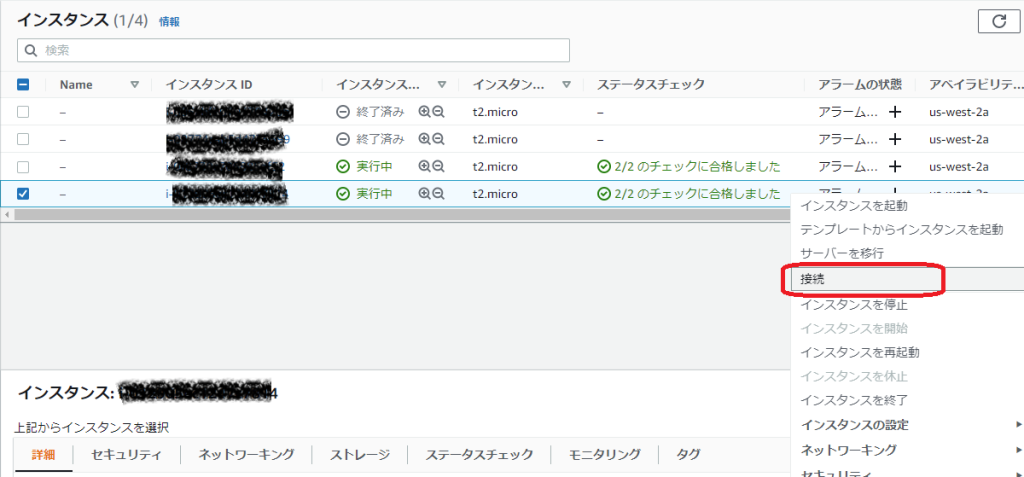The height and width of the screenshot is (477, 1024).
Task: Add alarm with plus icon in first row
Action: coord(896,113)
